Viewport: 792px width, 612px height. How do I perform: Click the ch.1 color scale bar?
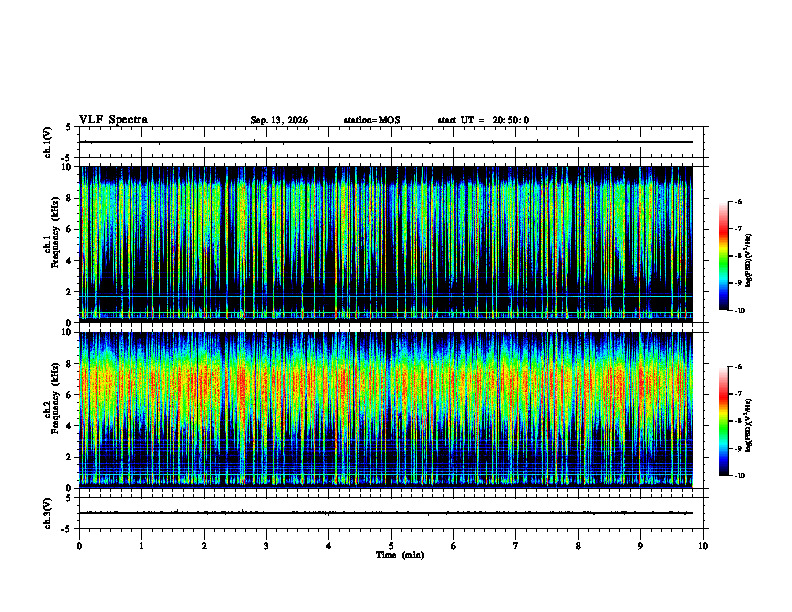[723, 256]
